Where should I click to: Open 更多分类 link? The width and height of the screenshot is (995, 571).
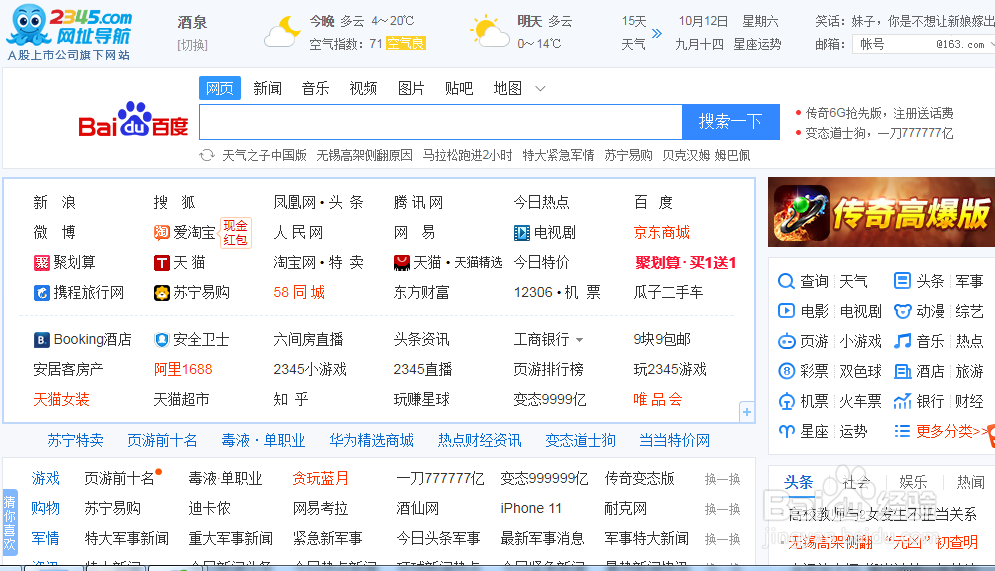(x=953, y=431)
